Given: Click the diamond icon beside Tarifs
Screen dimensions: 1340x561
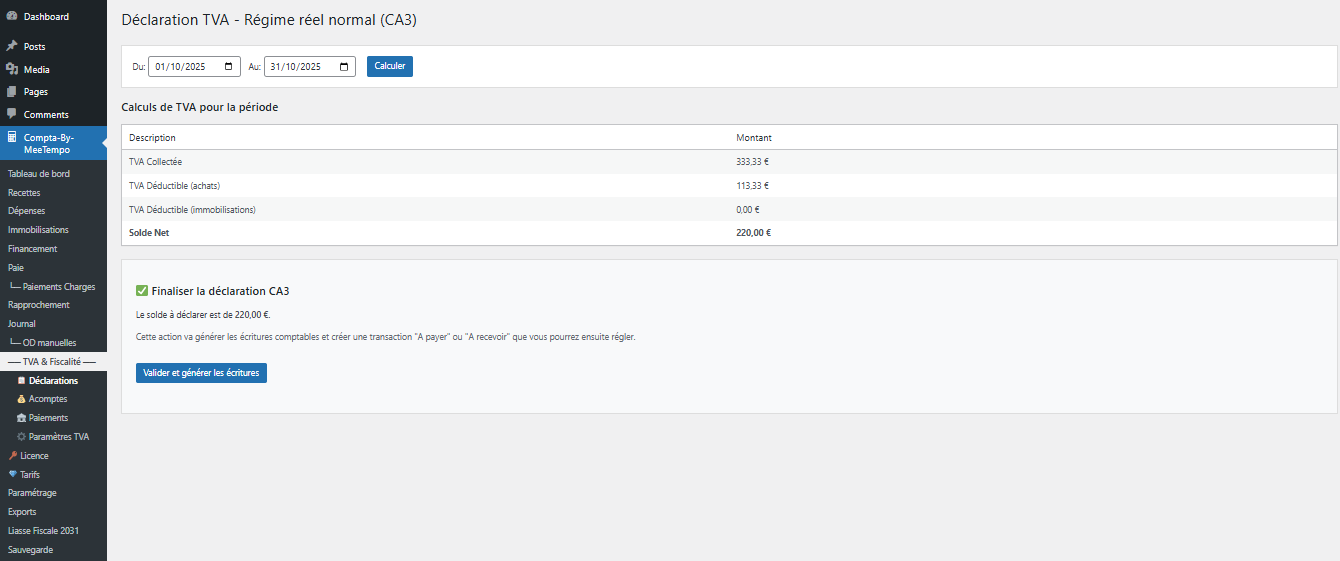Looking at the screenshot, I should click(13, 475).
